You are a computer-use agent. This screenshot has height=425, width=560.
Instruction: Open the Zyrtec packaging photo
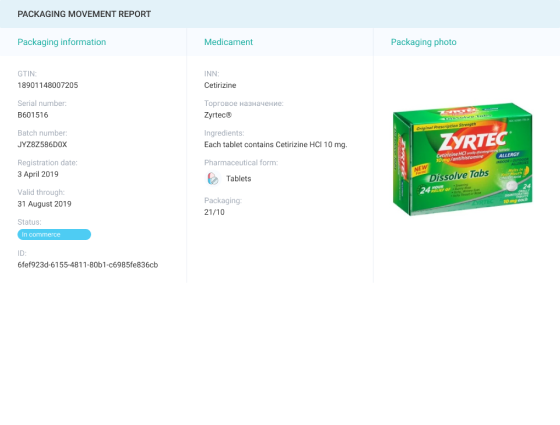(x=462, y=159)
